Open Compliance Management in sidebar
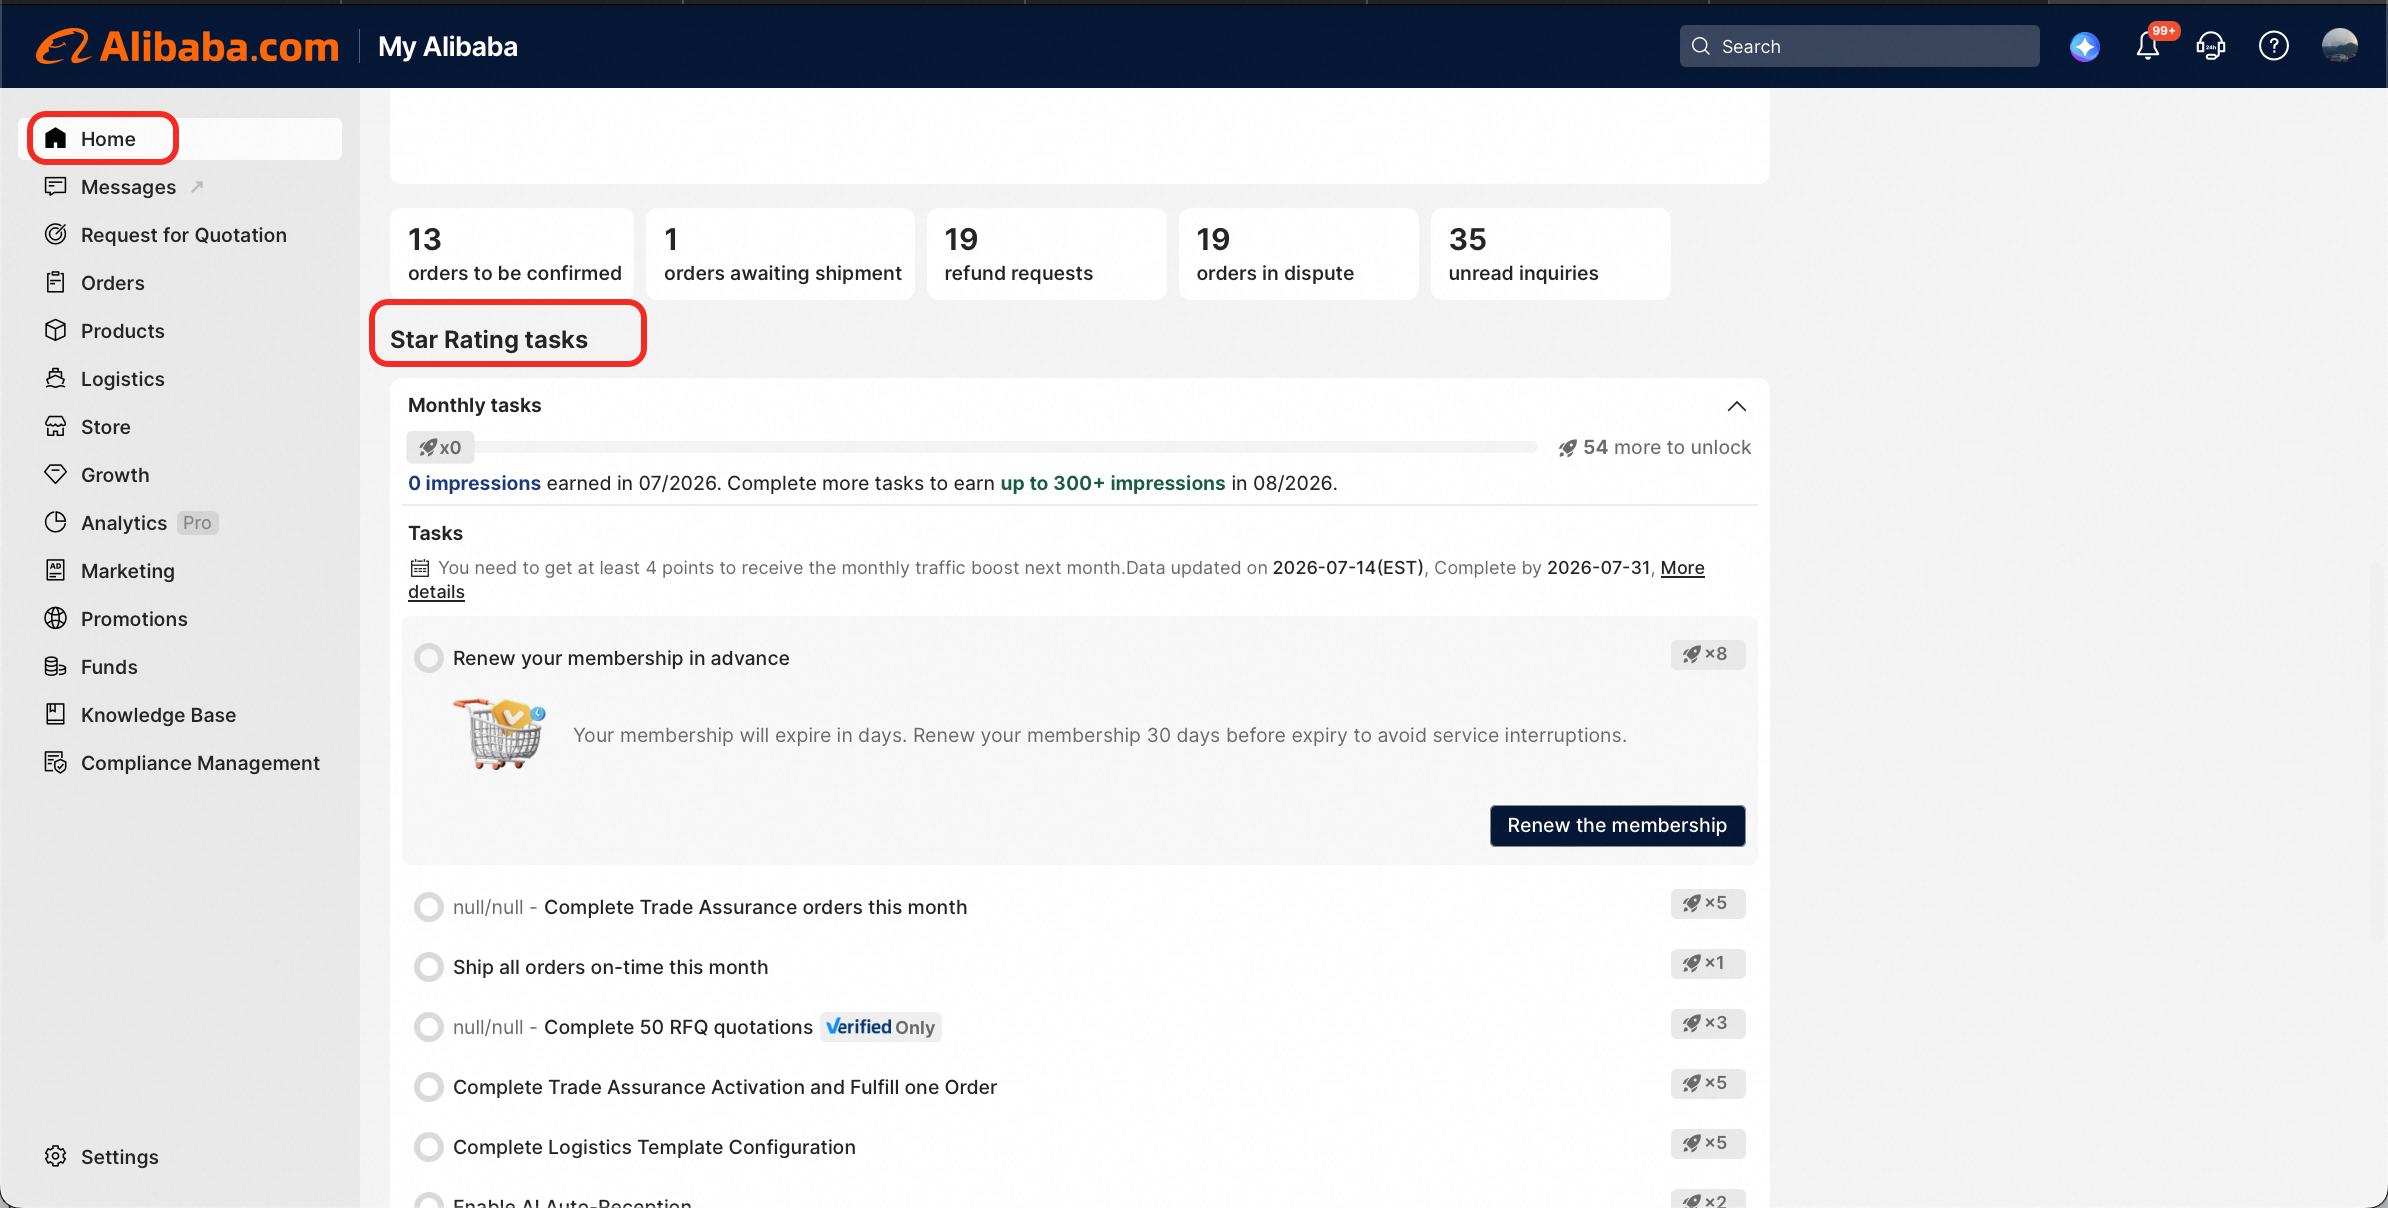 182,763
